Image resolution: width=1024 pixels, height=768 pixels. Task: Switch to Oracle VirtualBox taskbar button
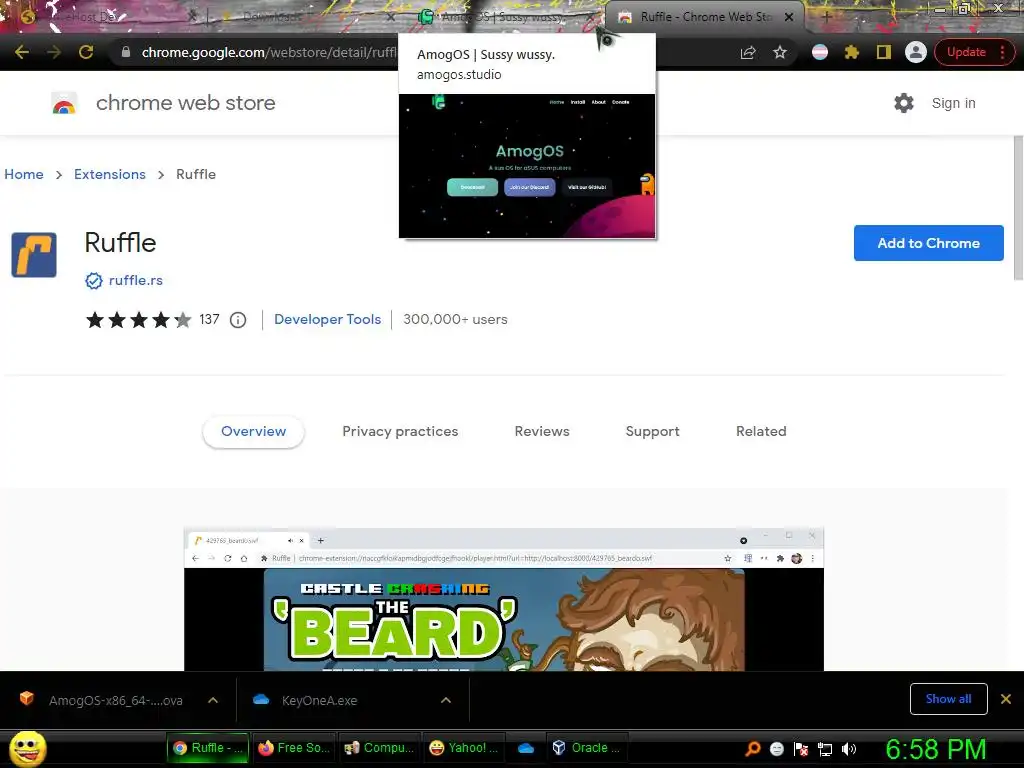(586, 748)
